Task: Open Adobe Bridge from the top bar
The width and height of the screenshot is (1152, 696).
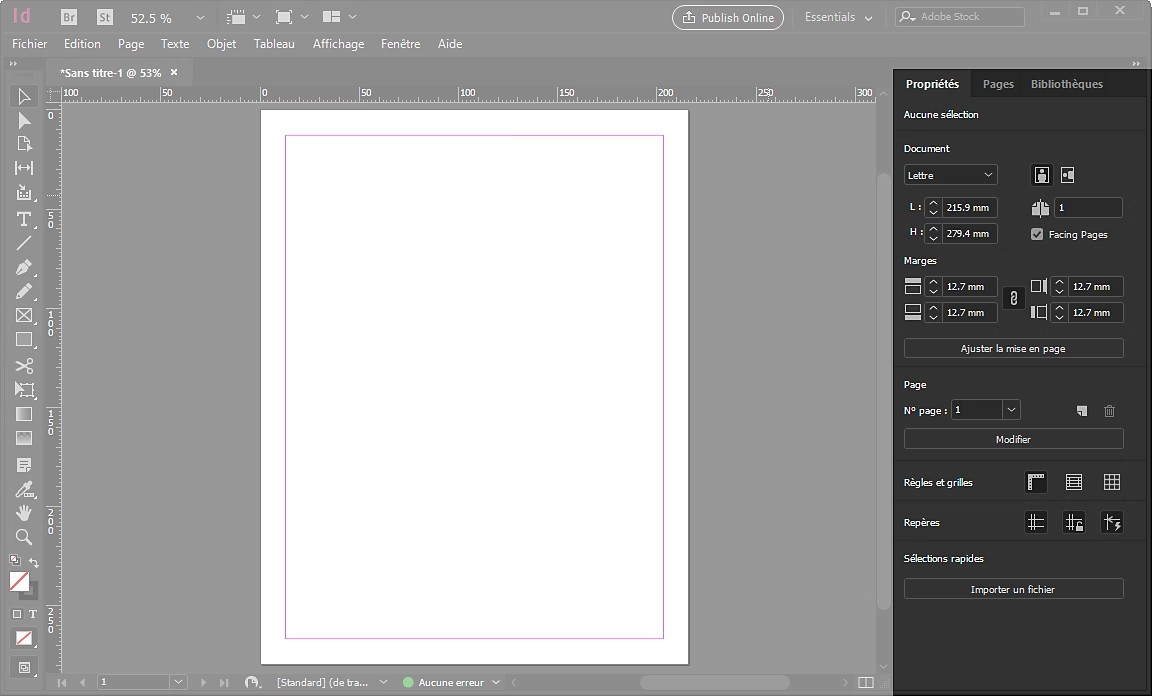Action: click(x=68, y=17)
